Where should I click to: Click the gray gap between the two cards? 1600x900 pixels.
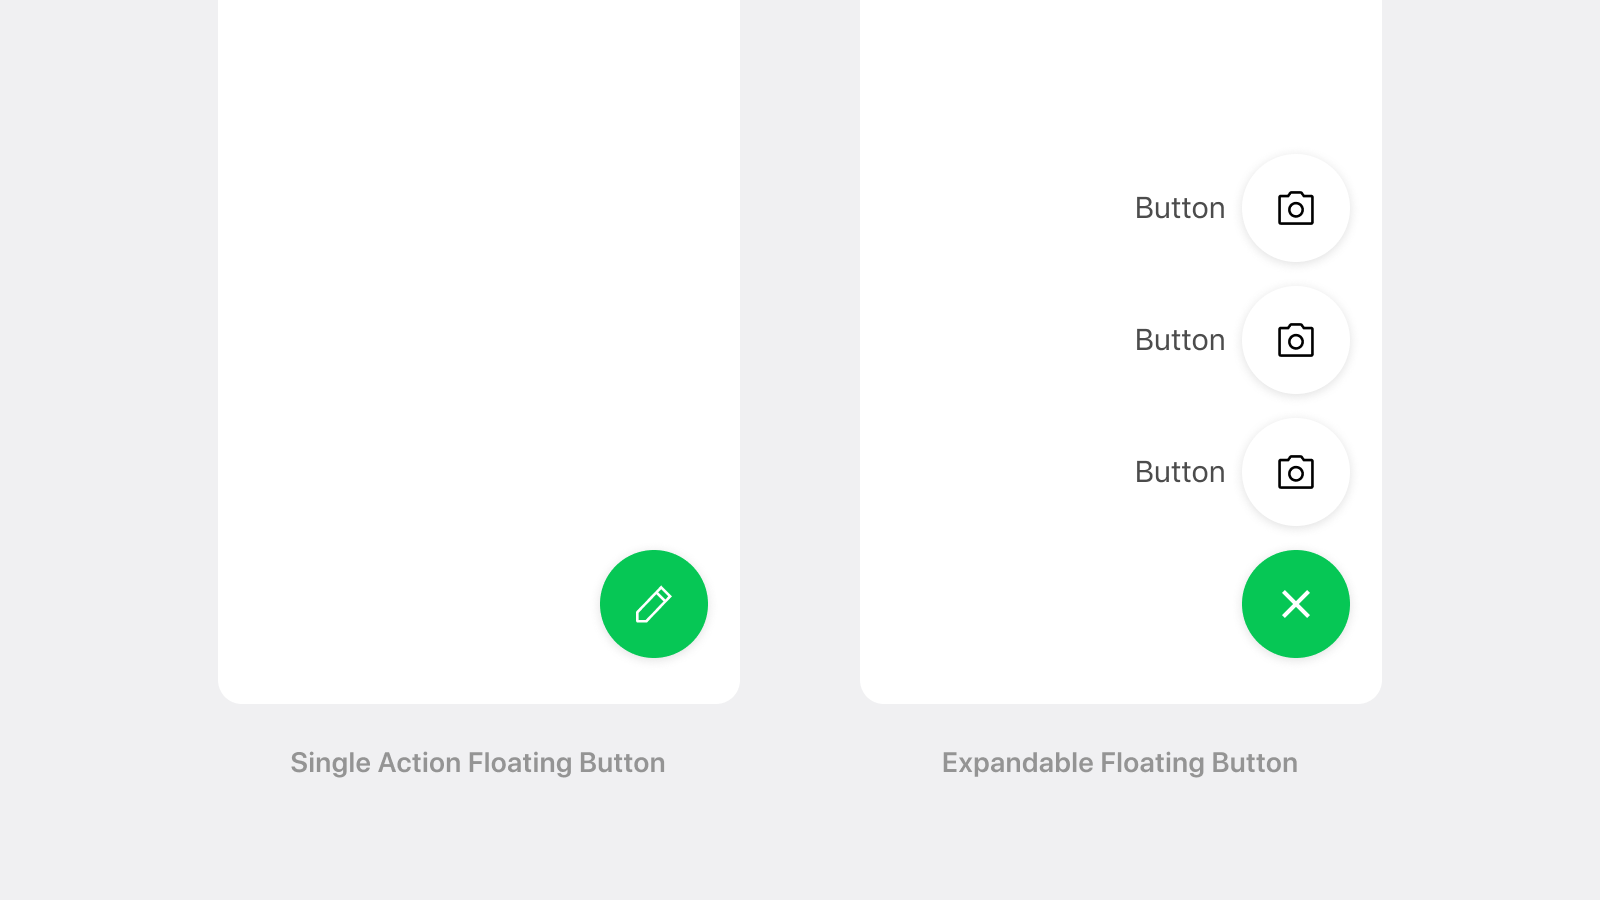[800, 350]
